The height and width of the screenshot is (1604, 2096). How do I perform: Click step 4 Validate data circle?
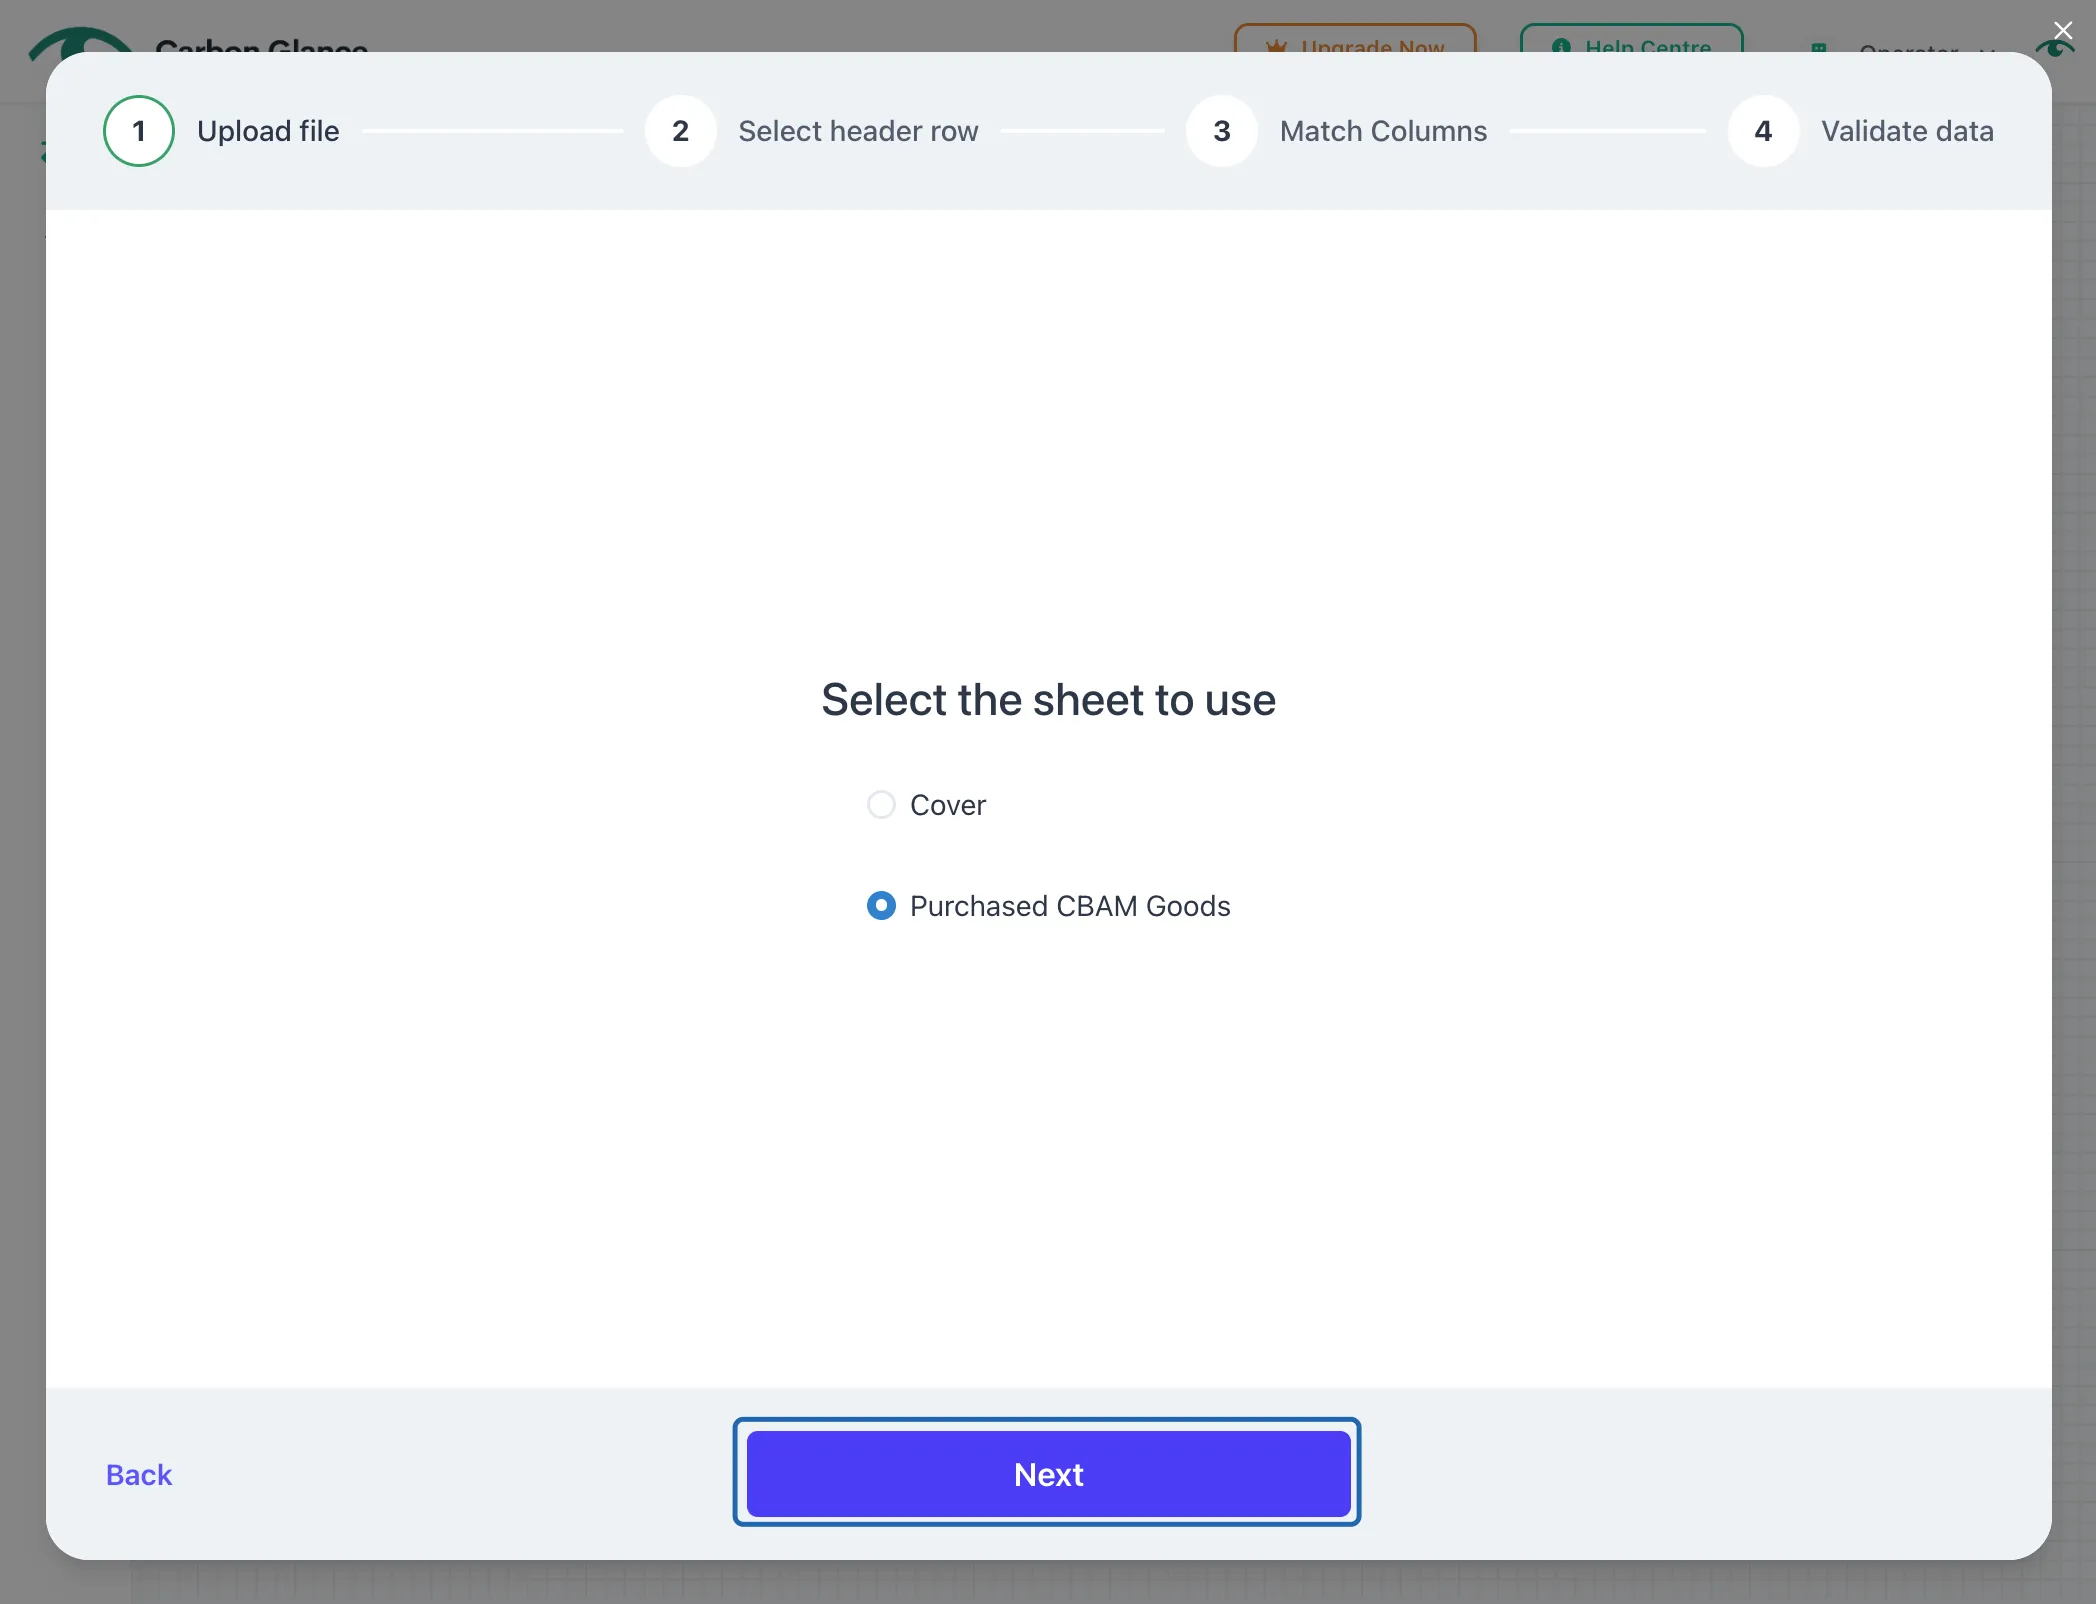[1763, 131]
